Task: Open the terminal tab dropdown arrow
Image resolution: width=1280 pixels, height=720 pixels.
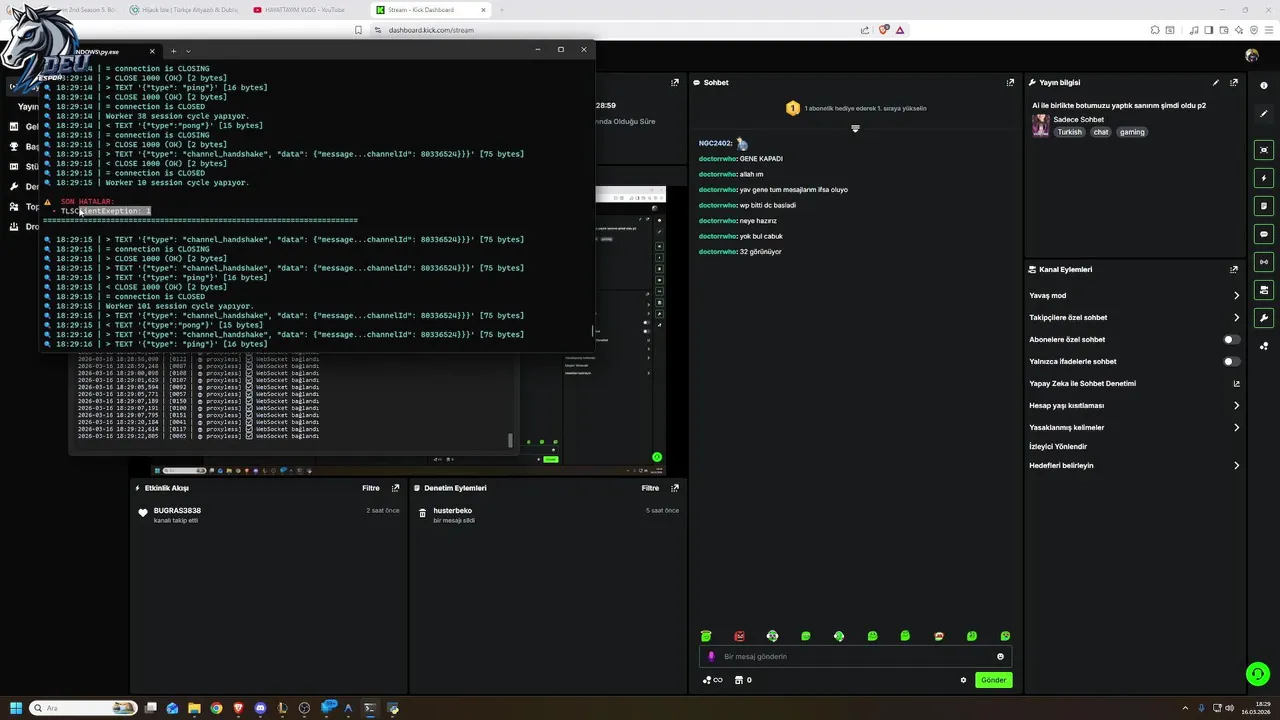Action: click(188, 51)
